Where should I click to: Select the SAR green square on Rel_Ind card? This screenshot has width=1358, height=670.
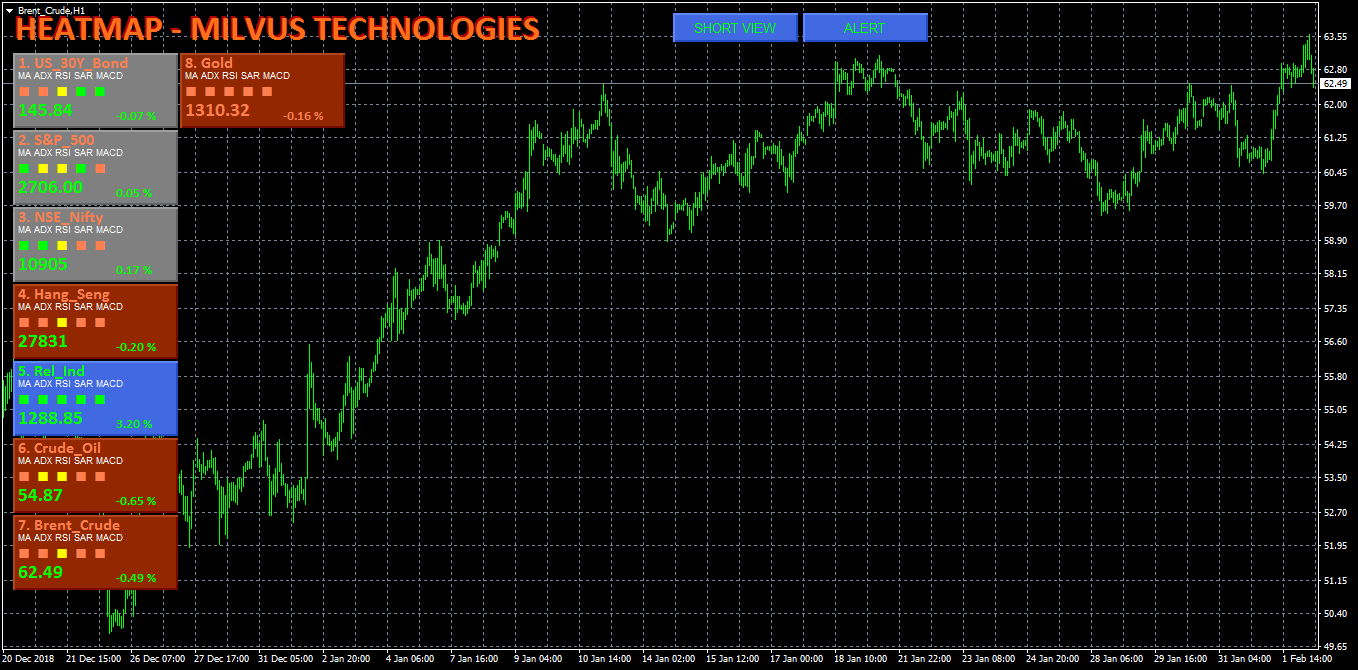pos(81,400)
